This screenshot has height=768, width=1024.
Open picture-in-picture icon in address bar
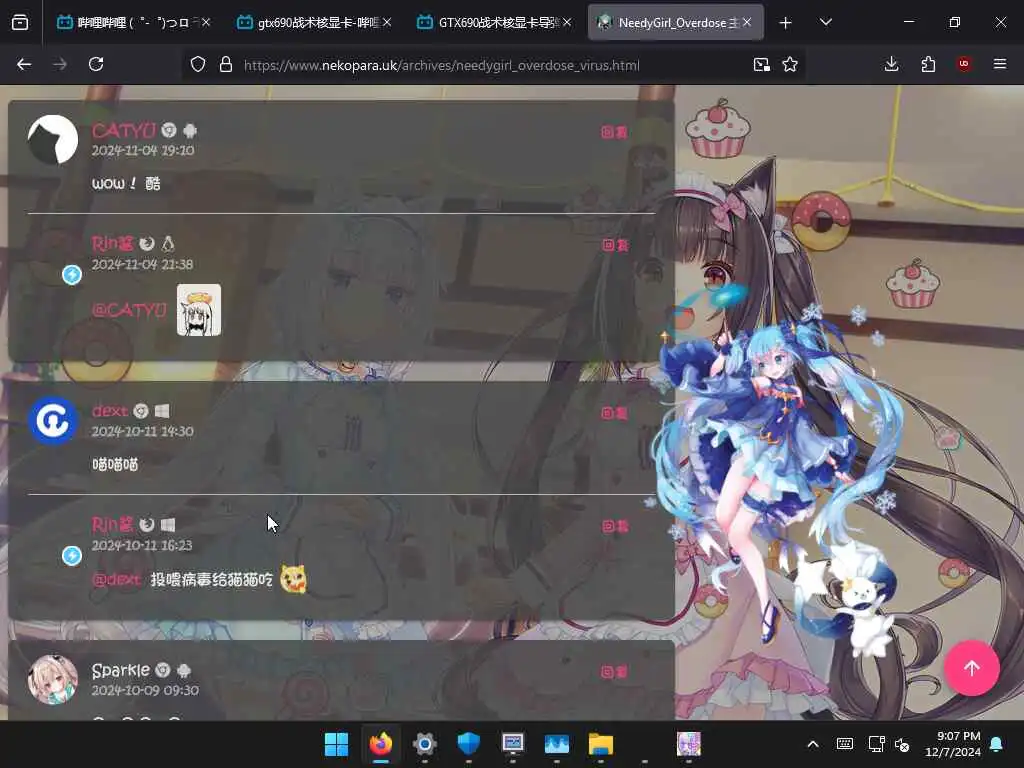[761, 65]
